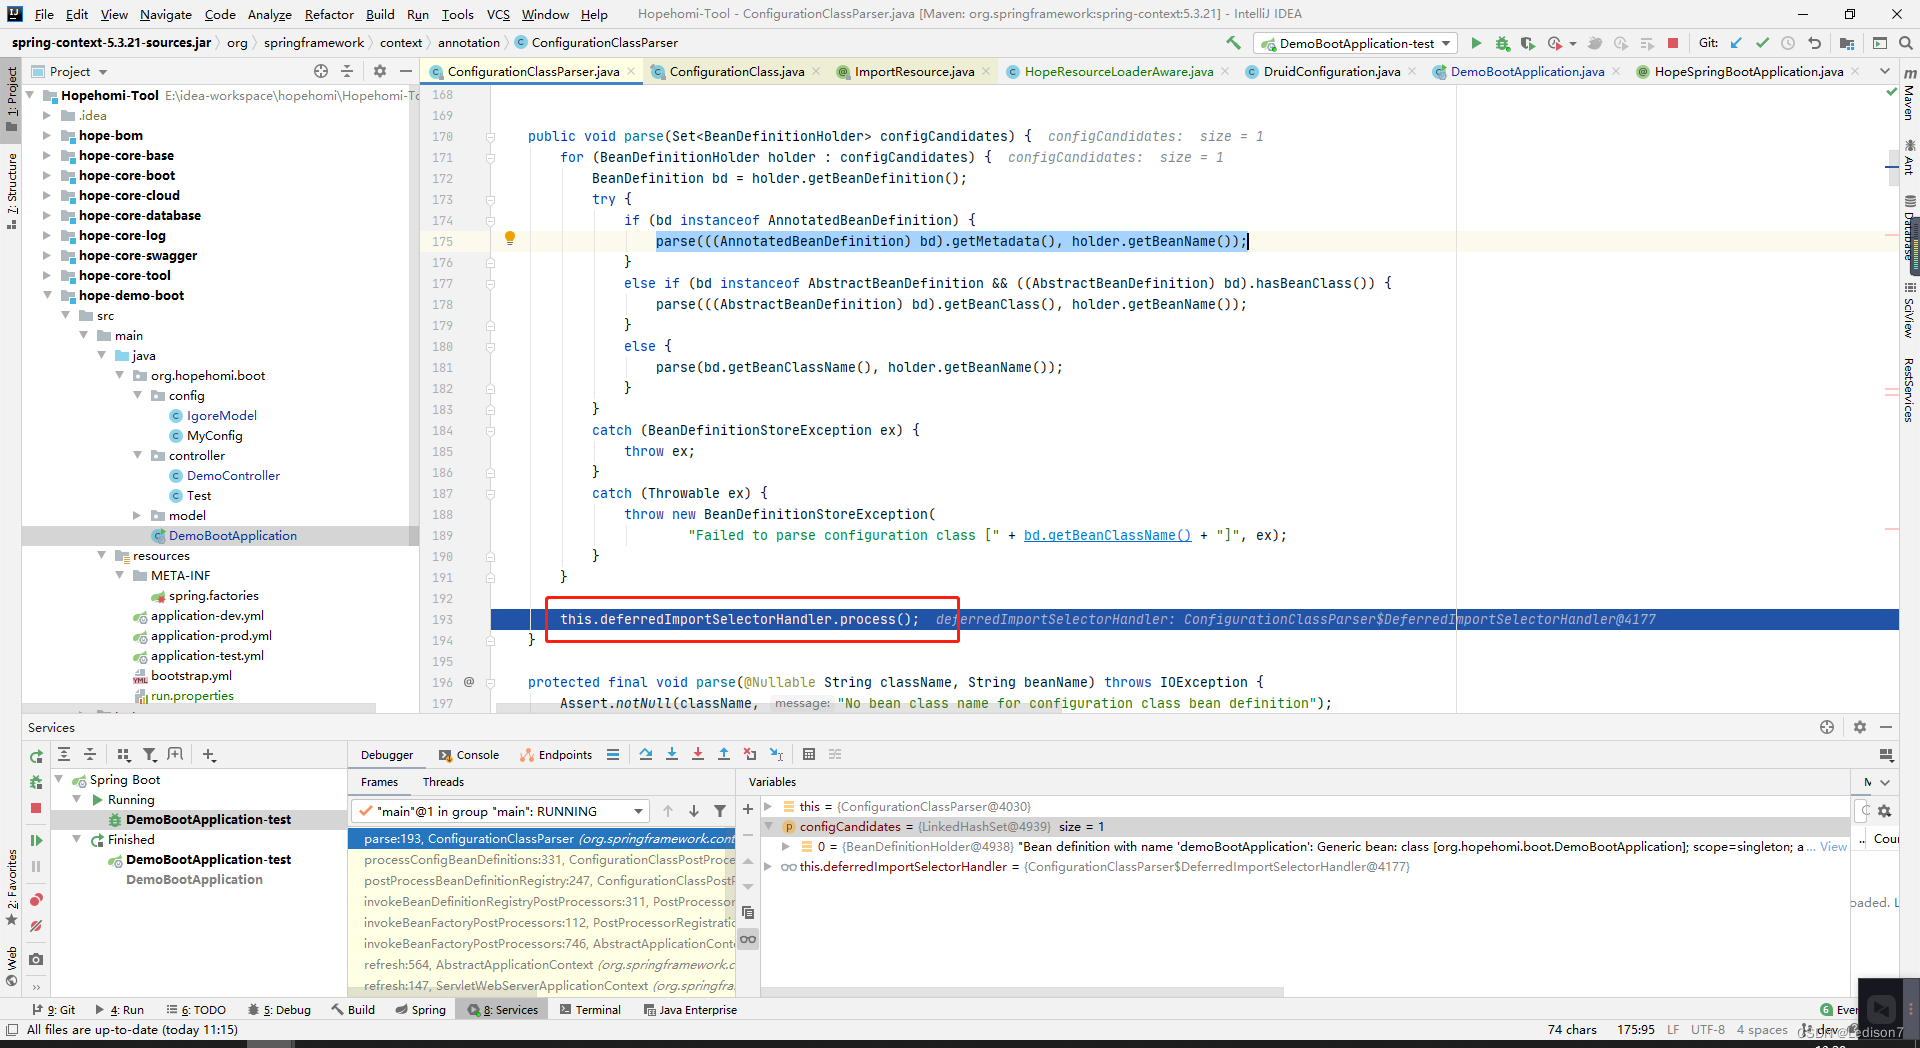The image size is (1920, 1048).
Task: Click the green Run icon in top toolbar
Action: [x=1476, y=43]
